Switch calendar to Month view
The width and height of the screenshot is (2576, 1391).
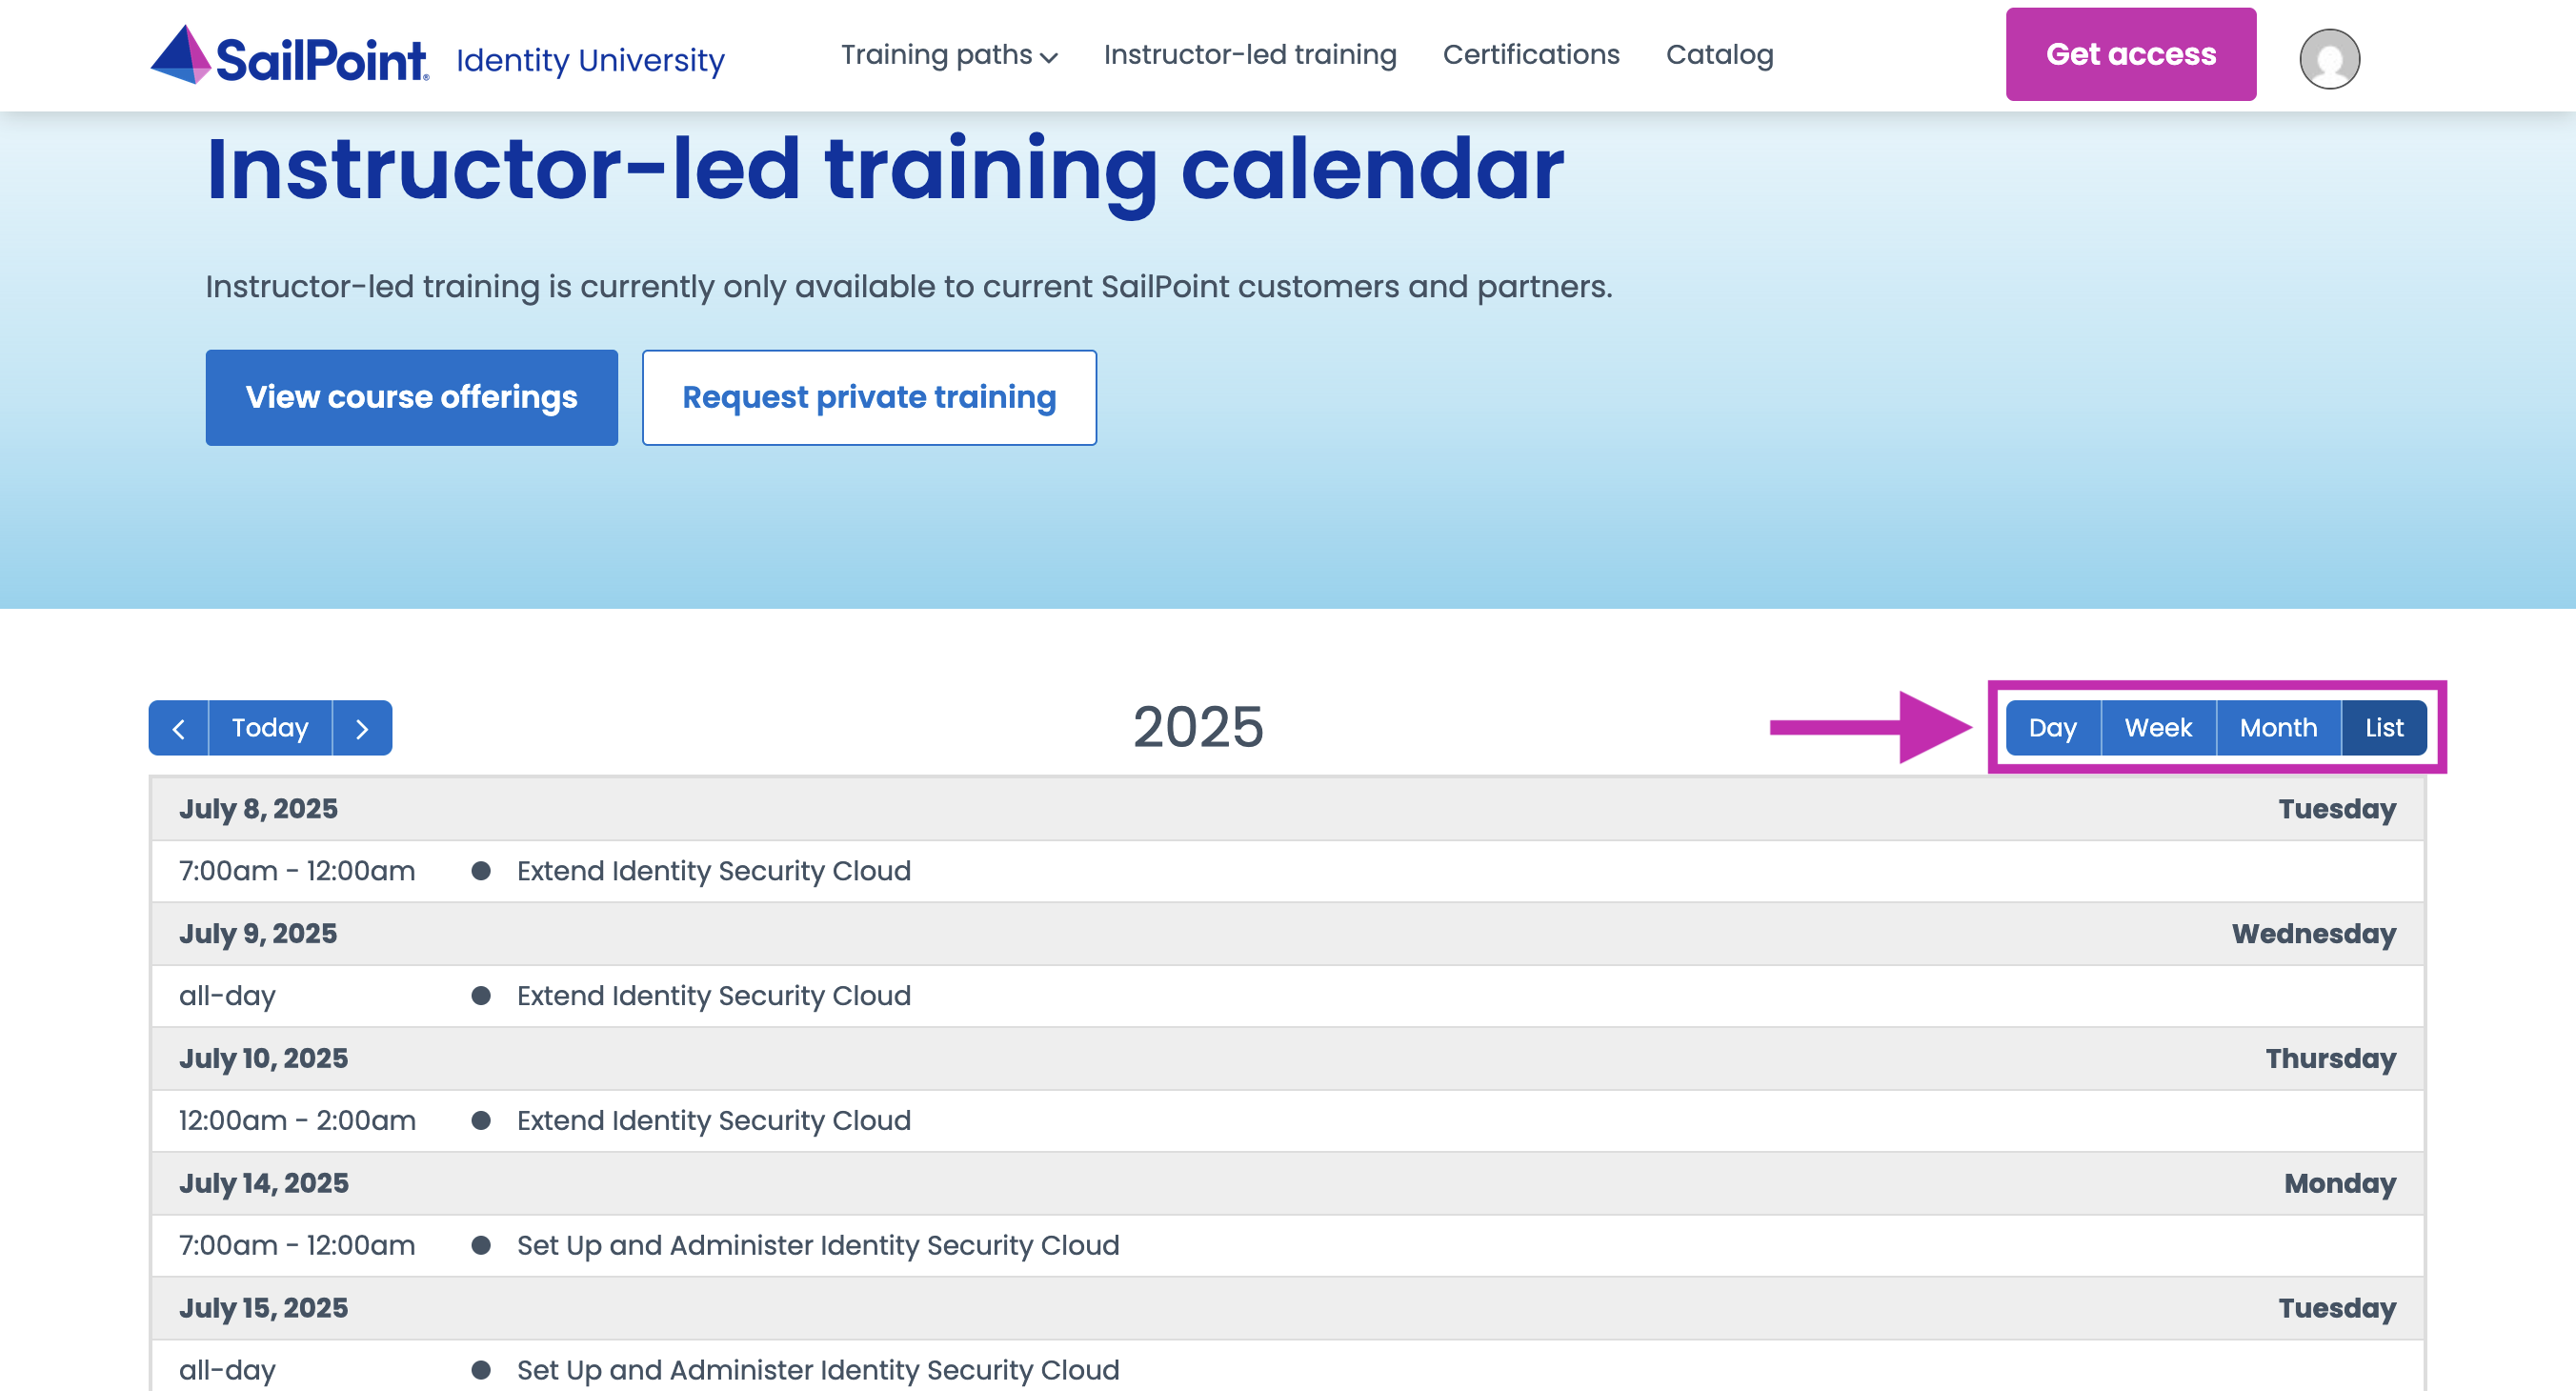2277,728
